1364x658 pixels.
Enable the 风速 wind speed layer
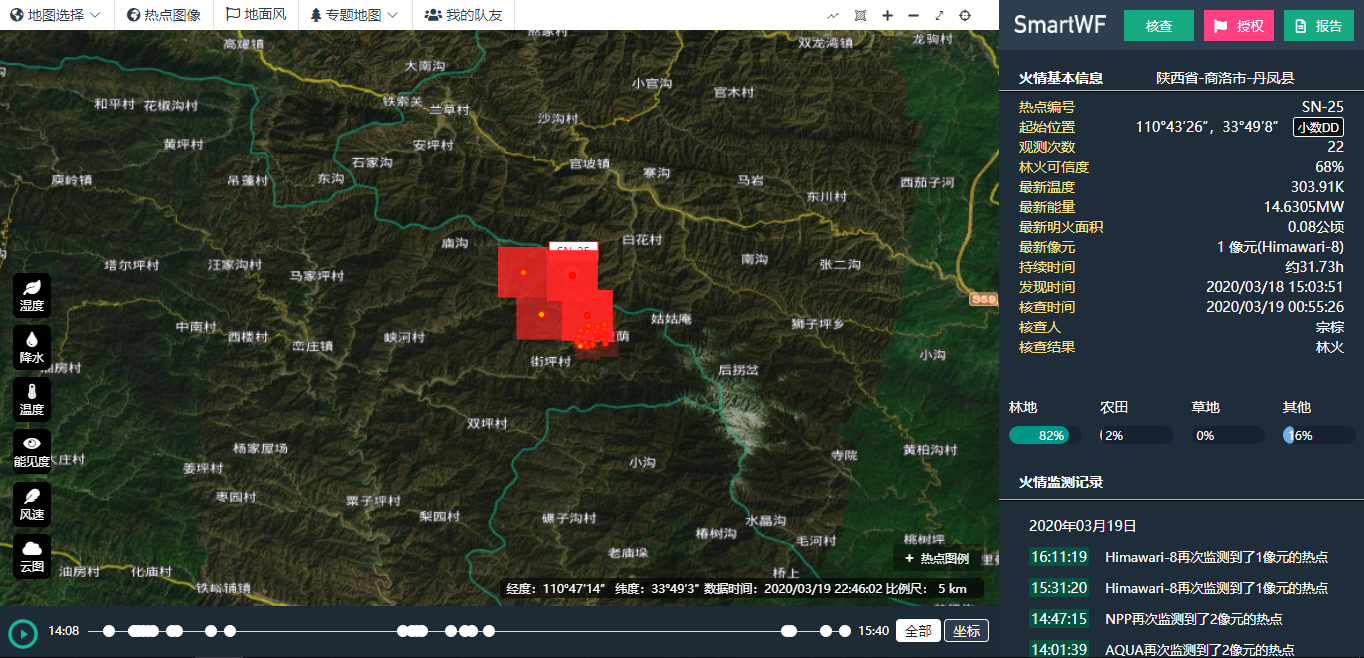point(32,504)
